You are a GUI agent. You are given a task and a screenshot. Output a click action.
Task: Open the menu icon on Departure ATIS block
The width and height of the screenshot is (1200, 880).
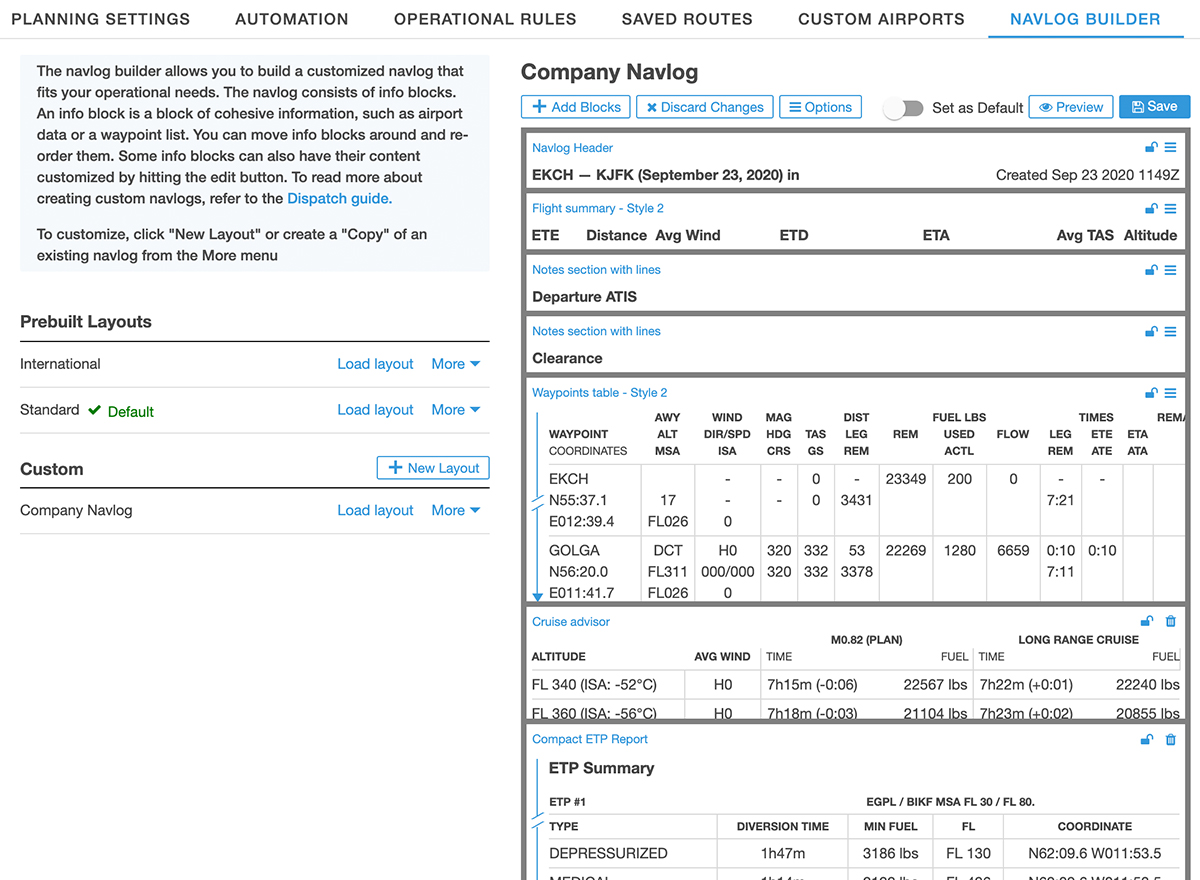coord(1170,270)
